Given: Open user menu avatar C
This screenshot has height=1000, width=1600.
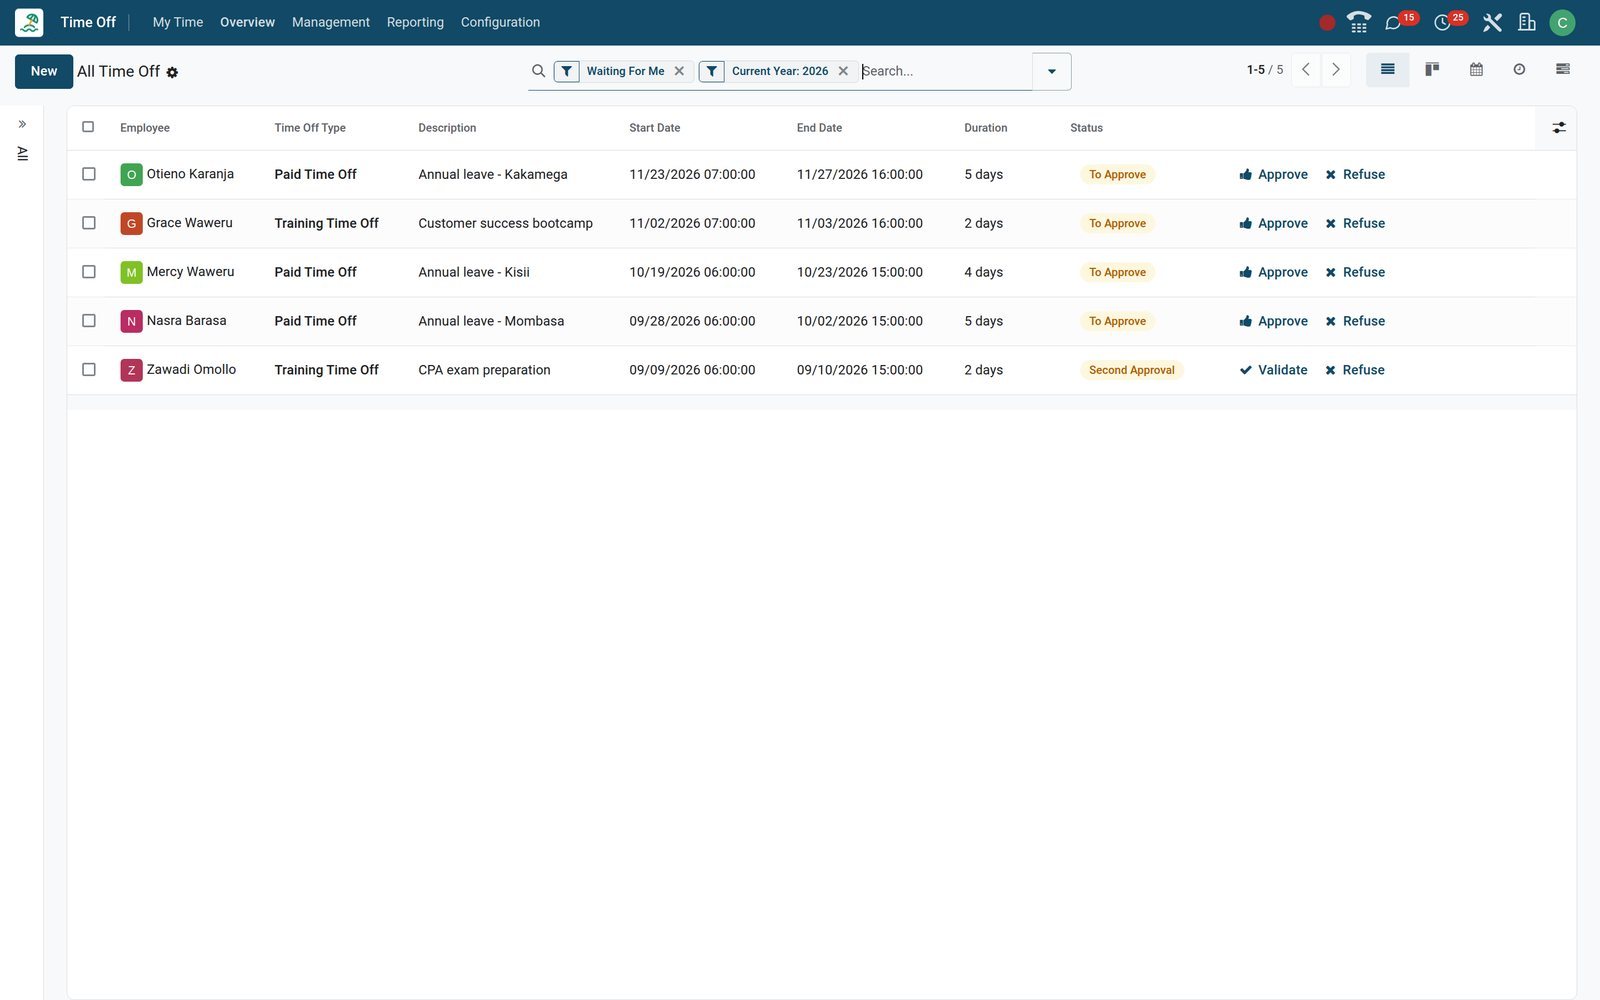Looking at the screenshot, I should [1562, 22].
